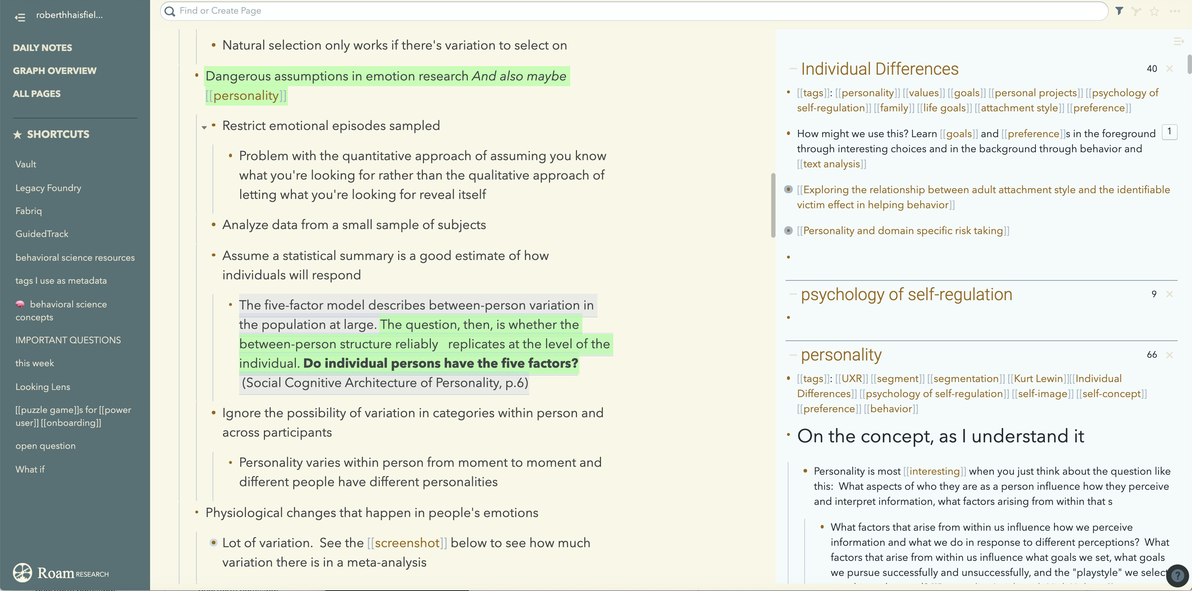This screenshot has width=1192, height=591.
Task: Click the Find or Create Page search field
Action: (x=640, y=11)
